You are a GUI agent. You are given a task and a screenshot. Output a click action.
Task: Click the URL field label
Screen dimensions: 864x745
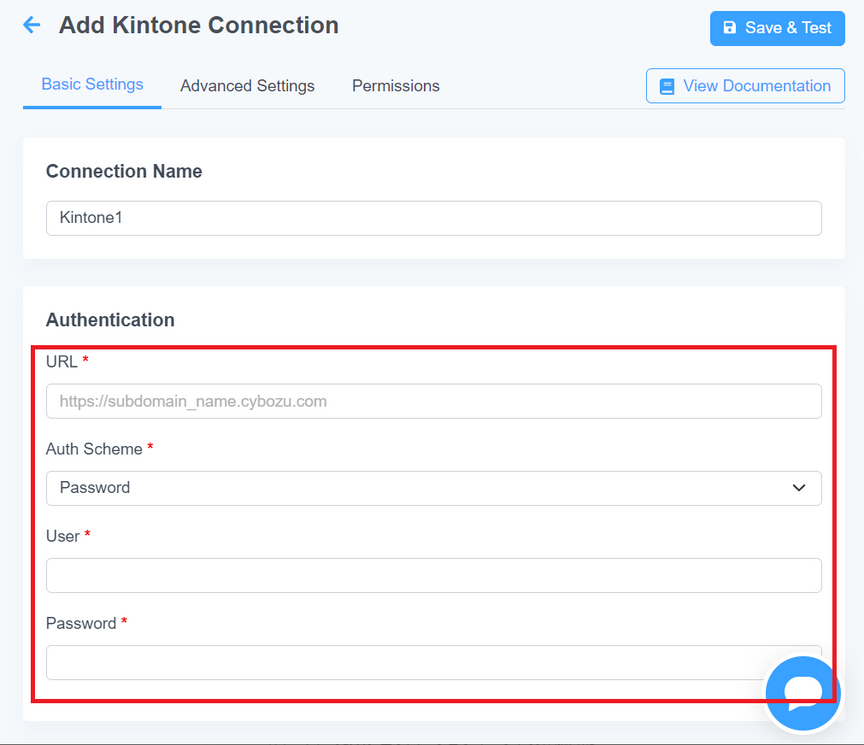62,362
